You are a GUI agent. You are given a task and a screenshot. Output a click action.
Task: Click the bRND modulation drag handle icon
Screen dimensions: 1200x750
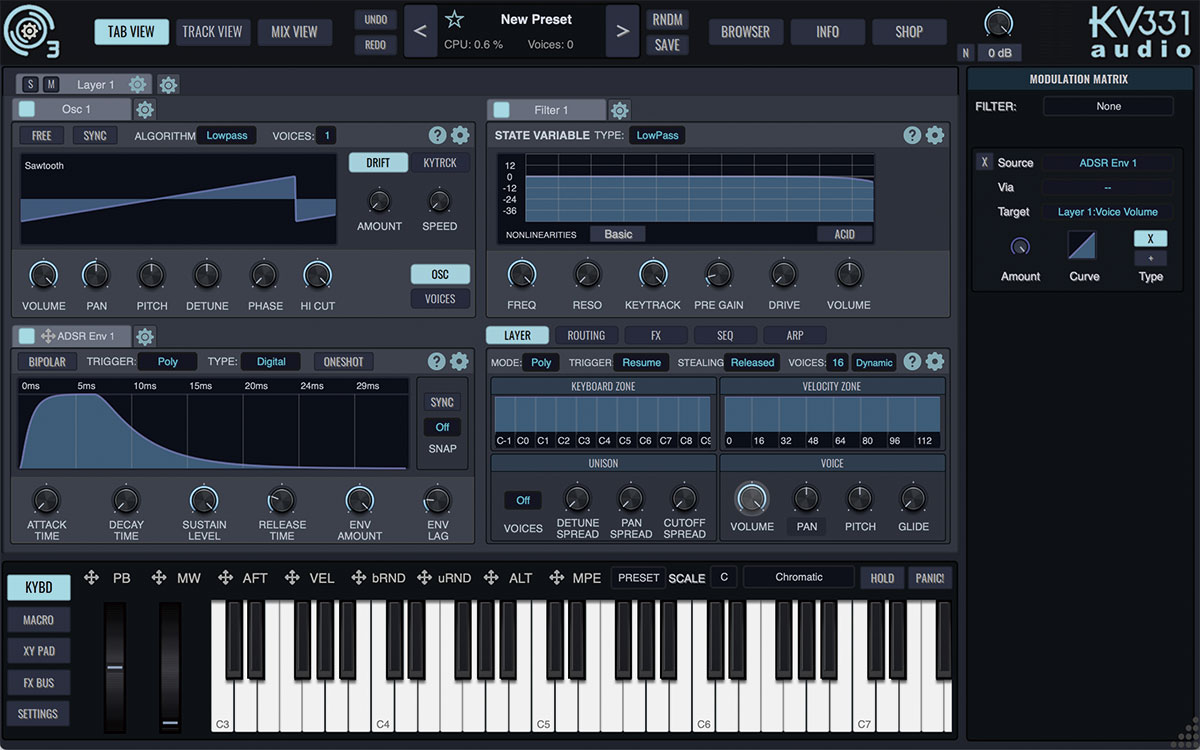point(358,578)
